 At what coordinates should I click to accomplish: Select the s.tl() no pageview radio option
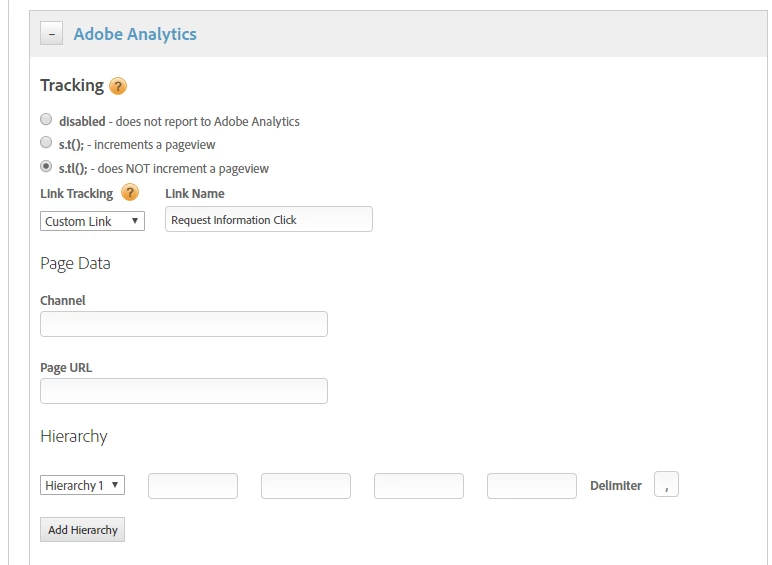coord(46,166)
